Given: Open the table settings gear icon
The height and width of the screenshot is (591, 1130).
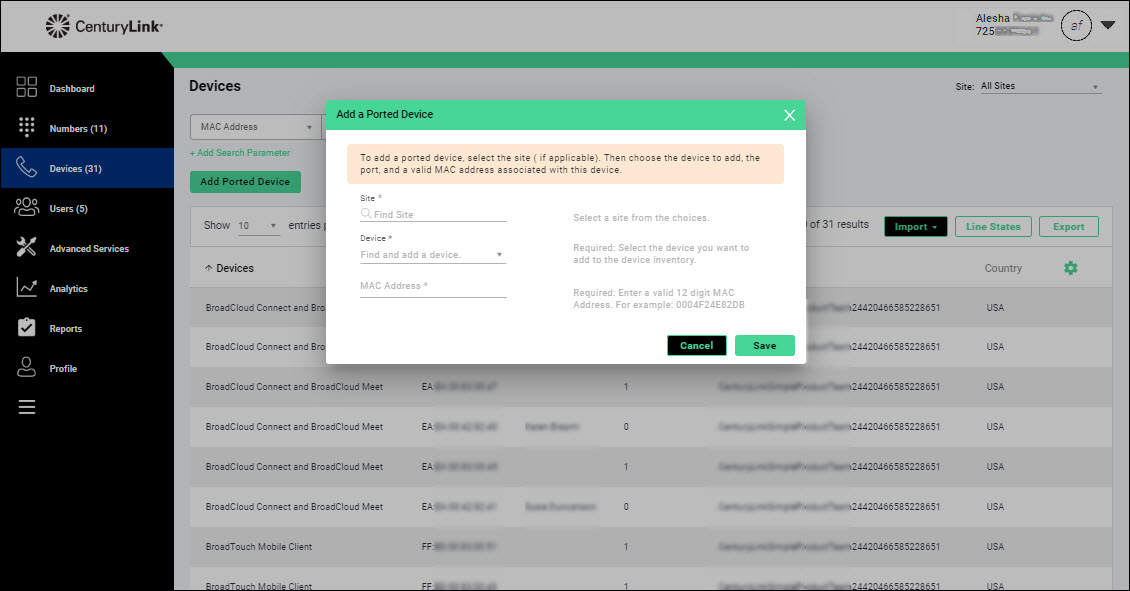Looking at the screenshot, I should [x=1070, y=268].
